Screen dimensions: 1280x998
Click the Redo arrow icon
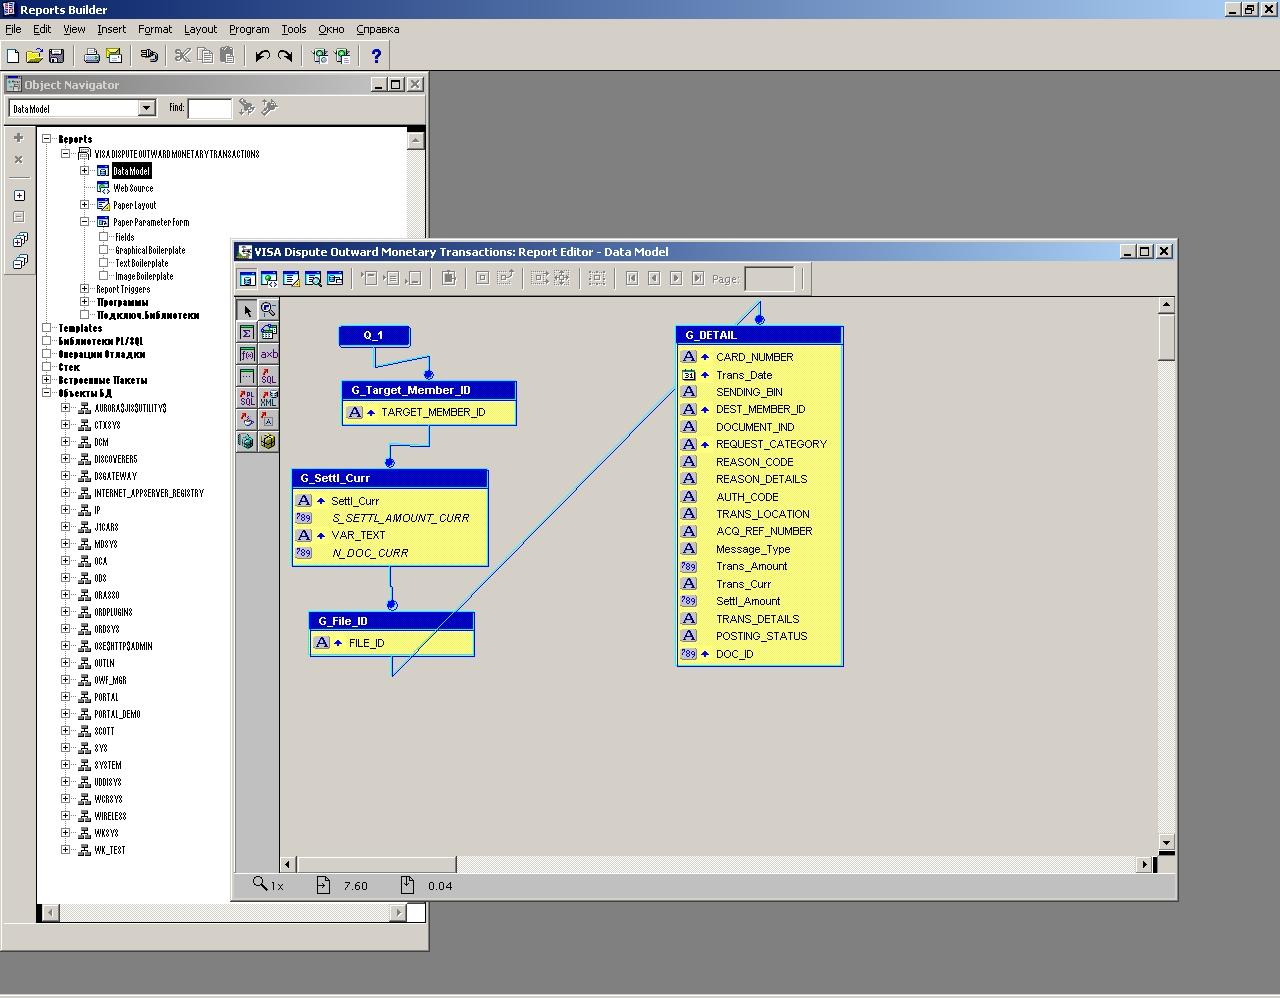285,56
